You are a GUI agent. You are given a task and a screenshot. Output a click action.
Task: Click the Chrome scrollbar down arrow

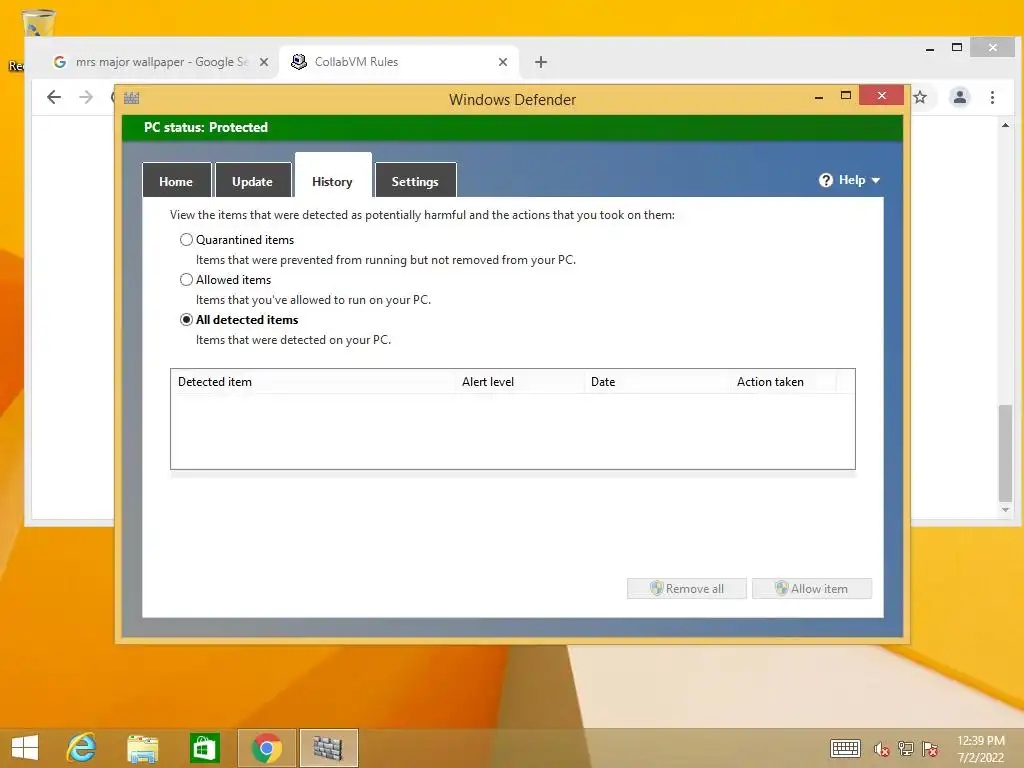coord(1005,510)
